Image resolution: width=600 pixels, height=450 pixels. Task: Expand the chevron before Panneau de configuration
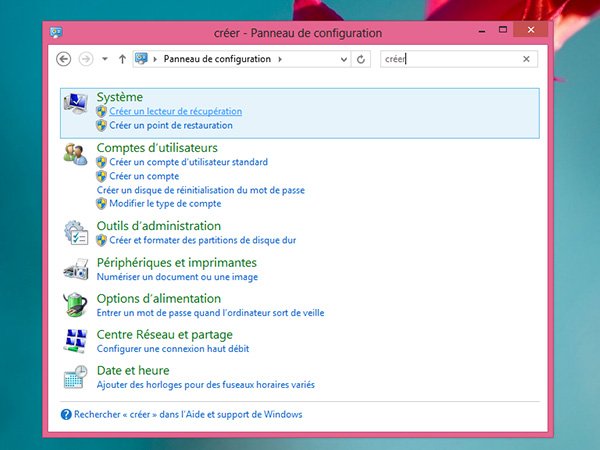[x=155, y=59]
